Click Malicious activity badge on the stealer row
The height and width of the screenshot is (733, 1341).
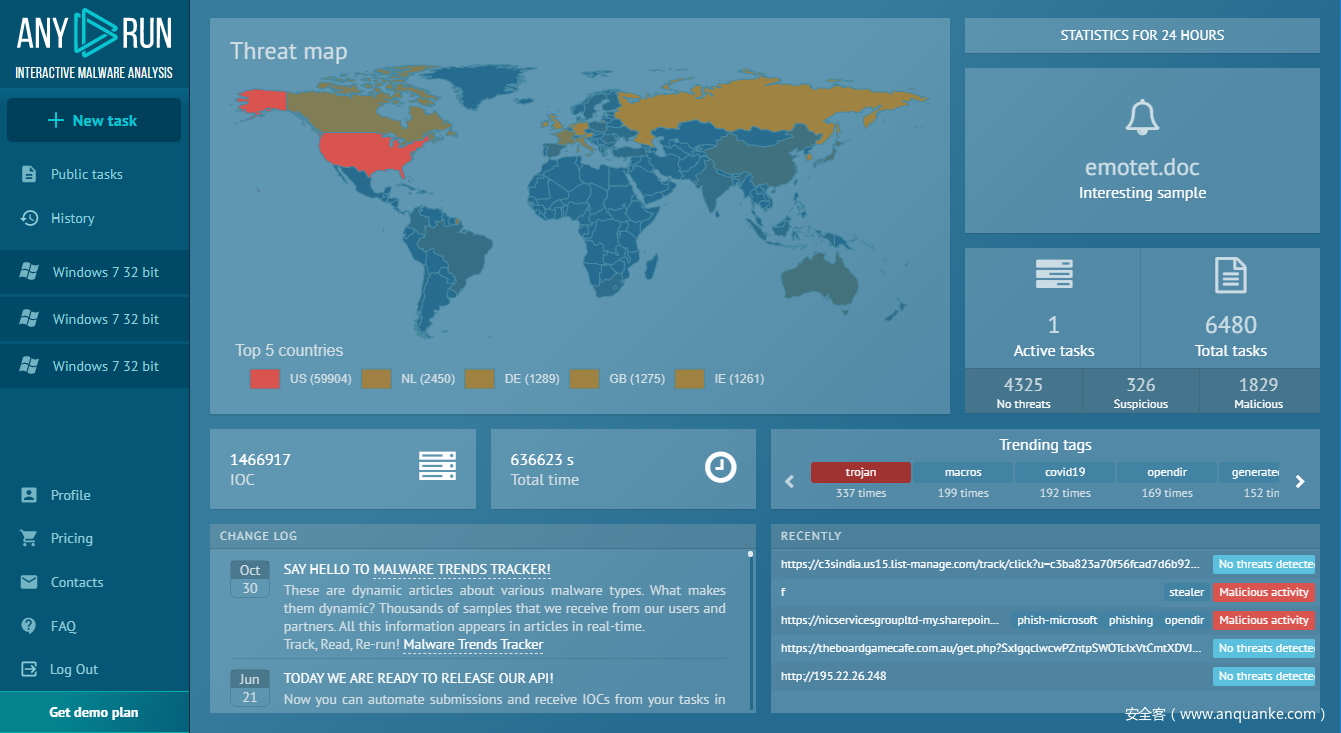coord(1264,592)
